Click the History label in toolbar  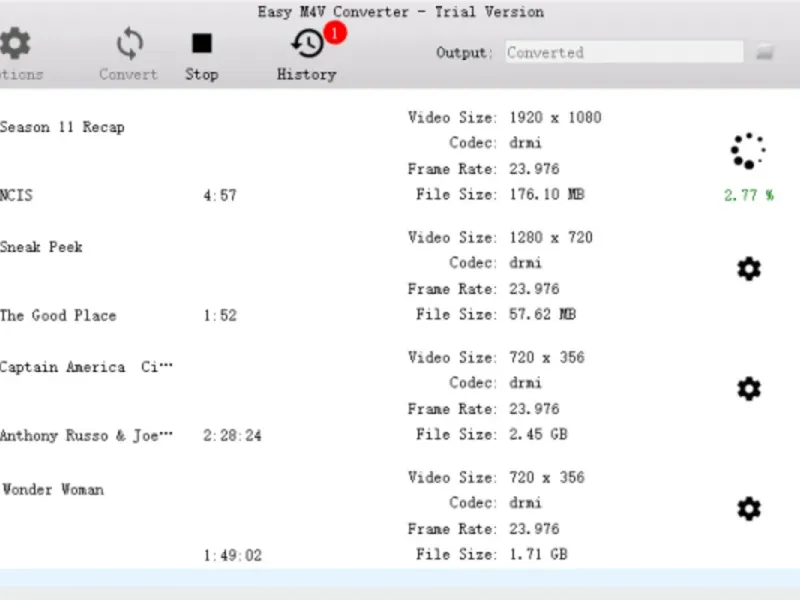[307, 74]
